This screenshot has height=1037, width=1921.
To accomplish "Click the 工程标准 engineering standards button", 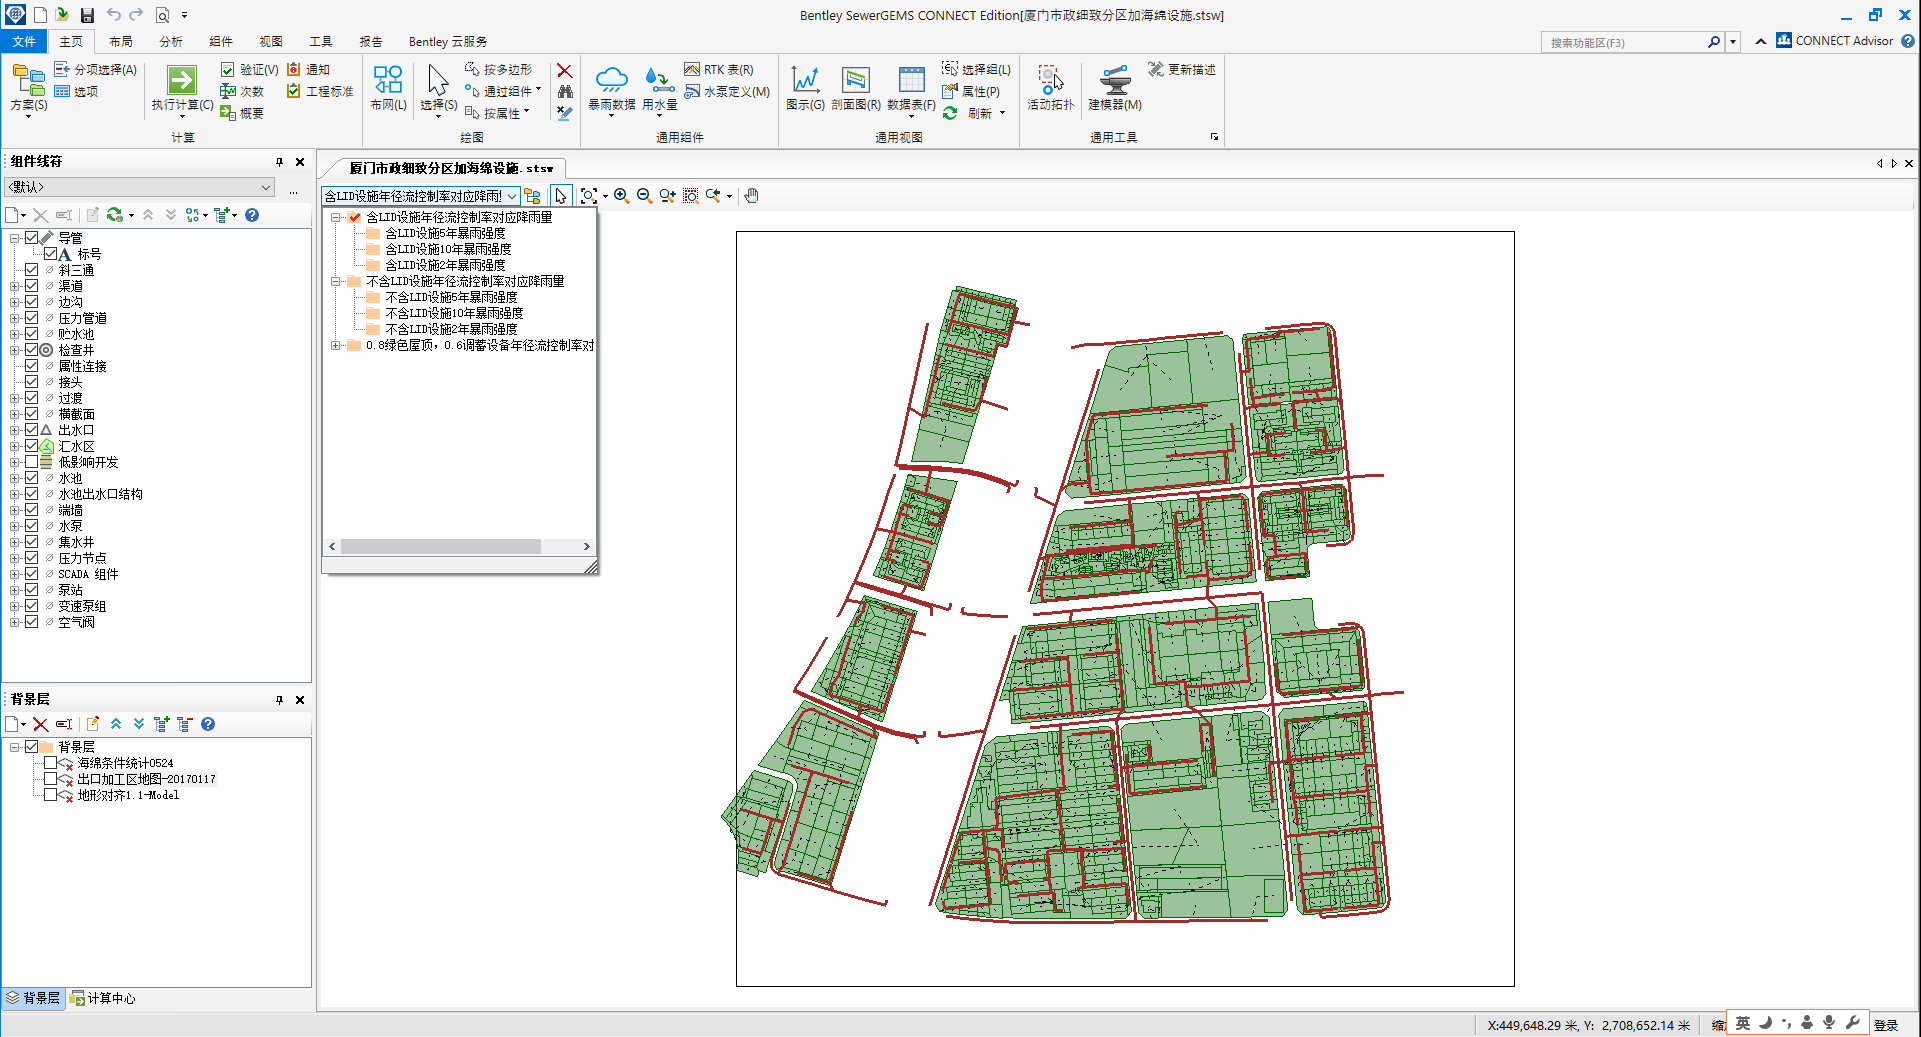I will click(320, 92).
